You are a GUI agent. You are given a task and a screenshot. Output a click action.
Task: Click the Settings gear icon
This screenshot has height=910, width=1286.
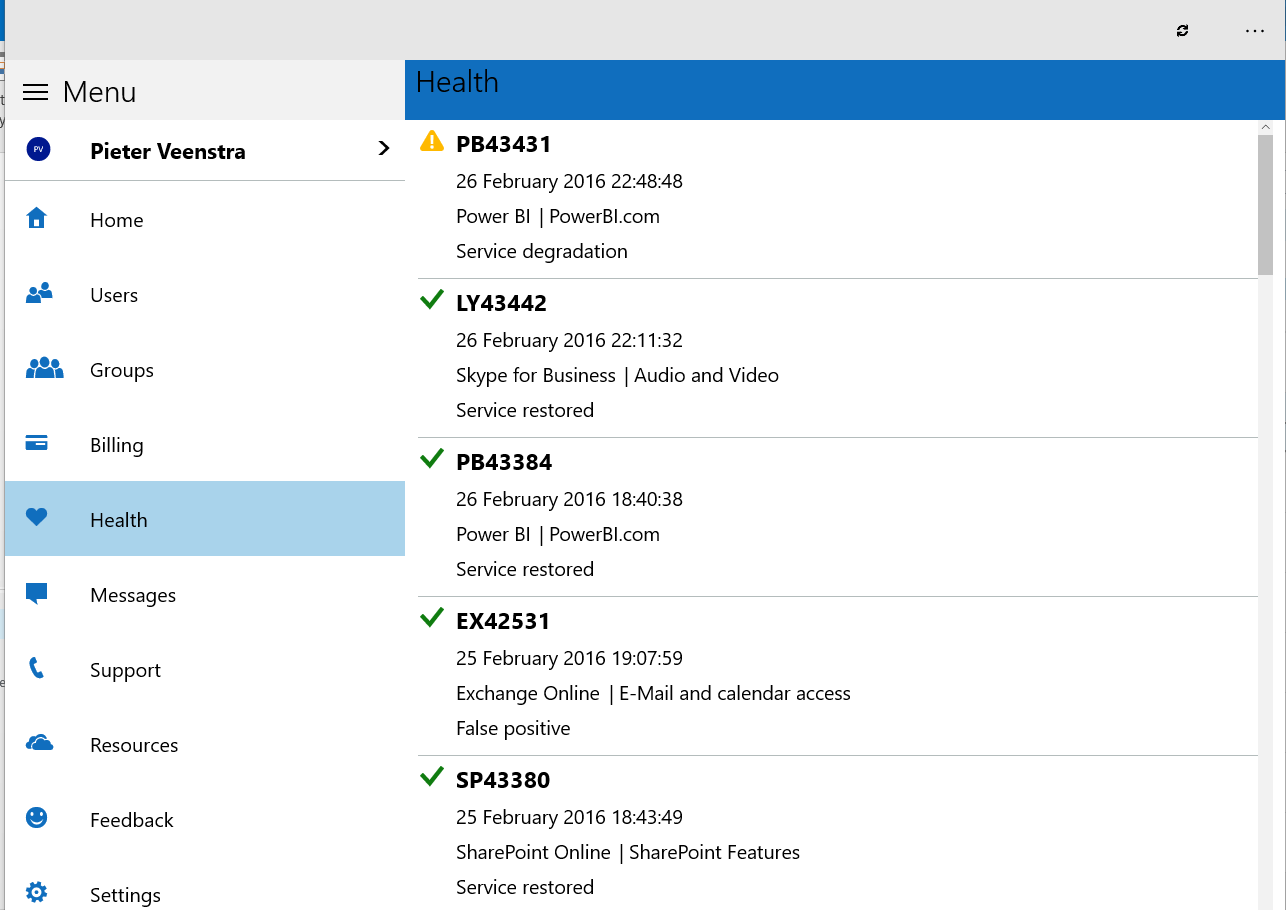point(37,892)
